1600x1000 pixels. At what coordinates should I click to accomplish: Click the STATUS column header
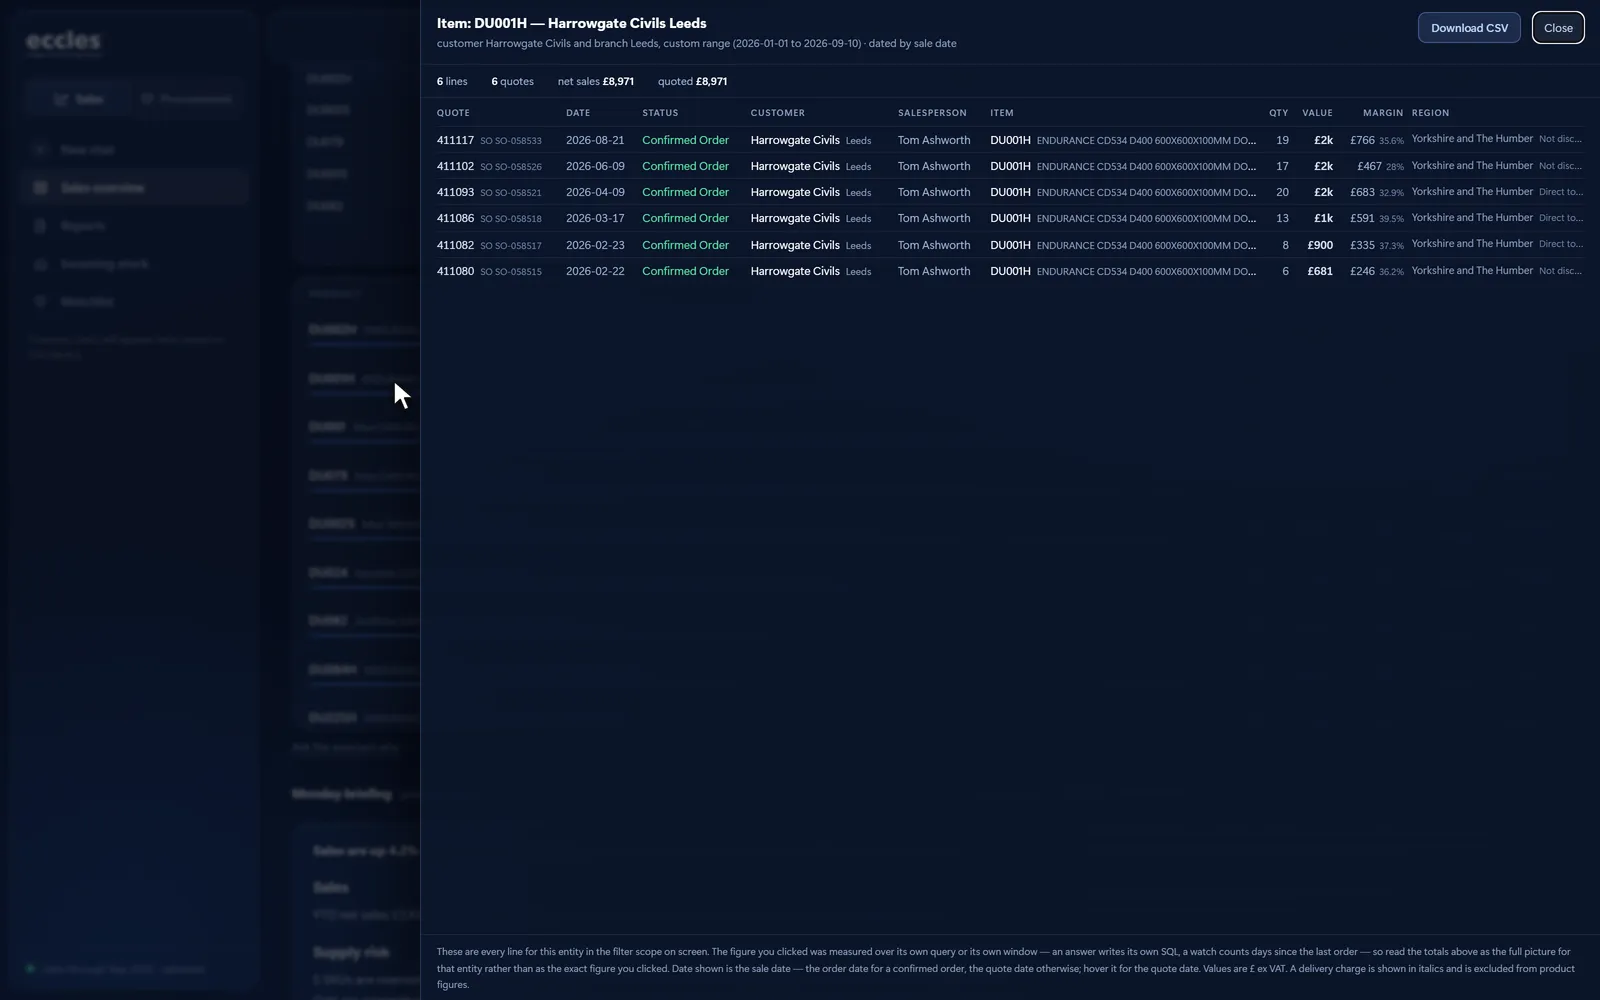(x=660, y=113)
